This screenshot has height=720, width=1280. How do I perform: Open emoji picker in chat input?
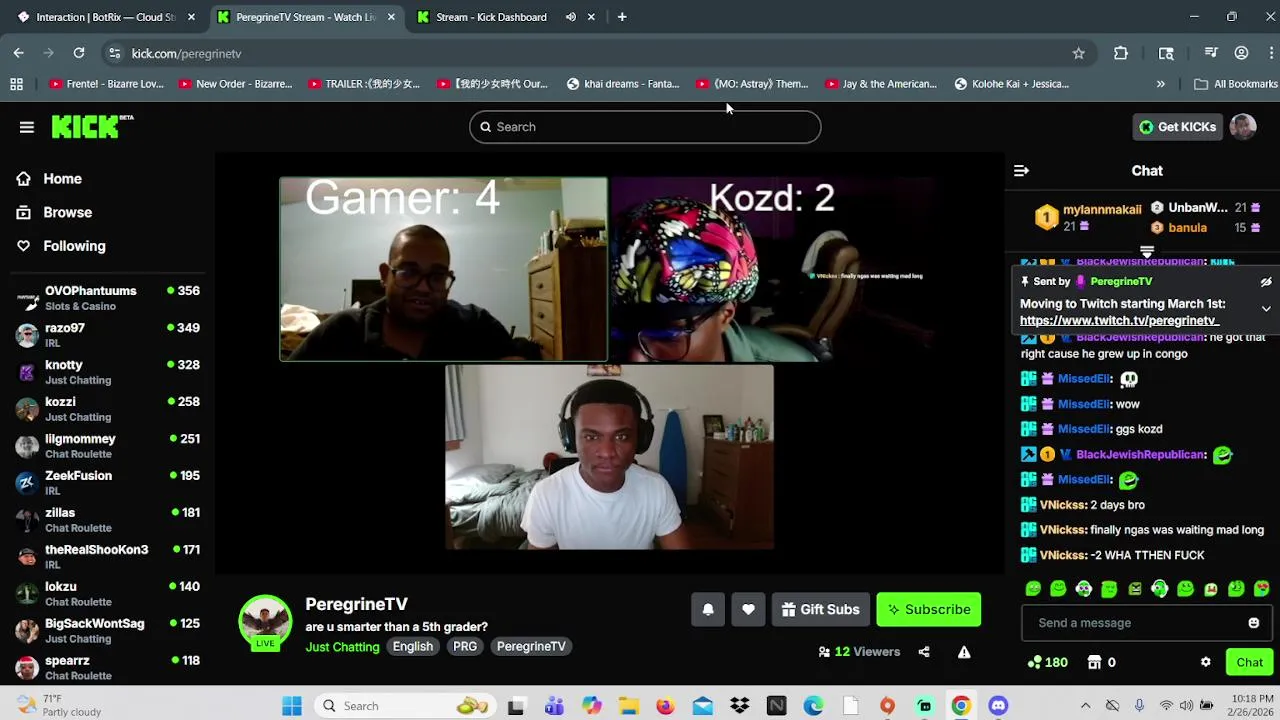pos(1253,623)
